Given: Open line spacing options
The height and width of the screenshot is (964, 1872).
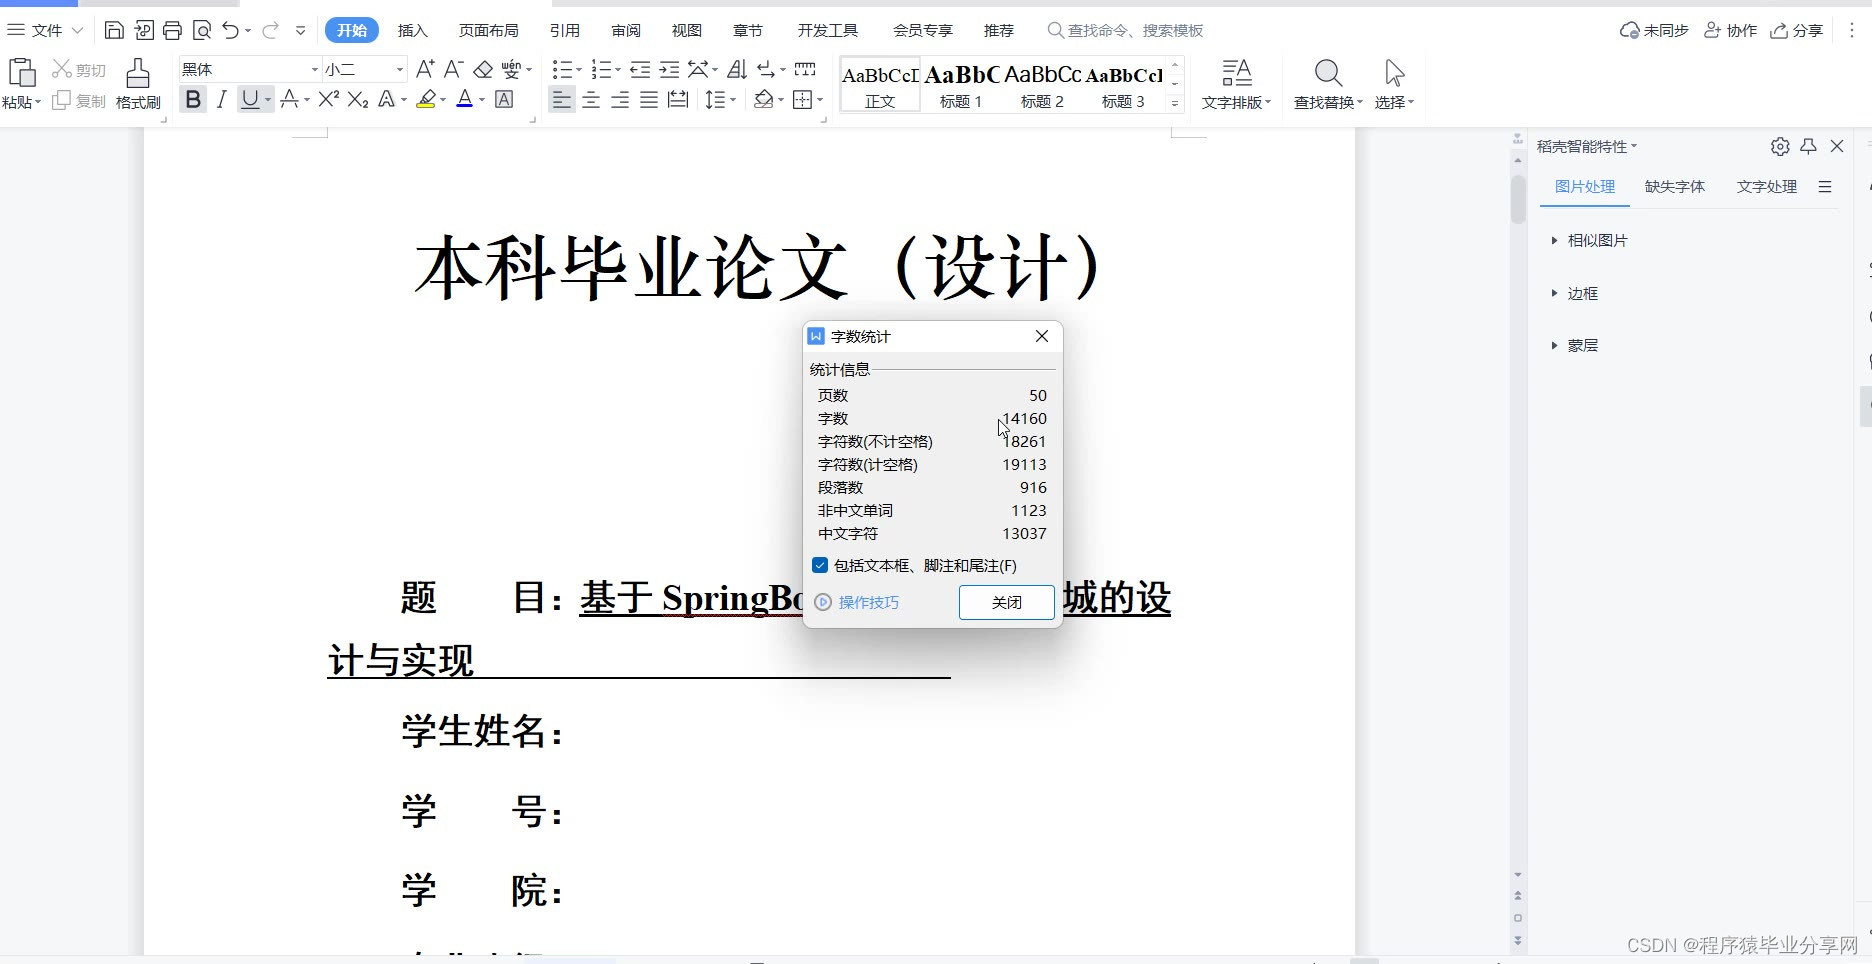Looking at the screenshot, I should 720,99.
